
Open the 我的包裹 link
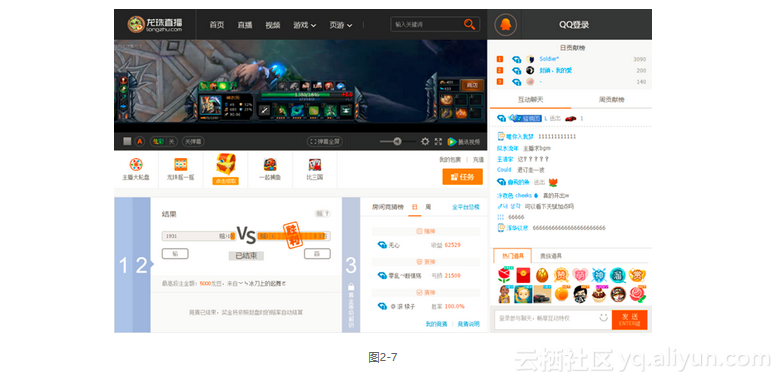click(x=450, y=160)
